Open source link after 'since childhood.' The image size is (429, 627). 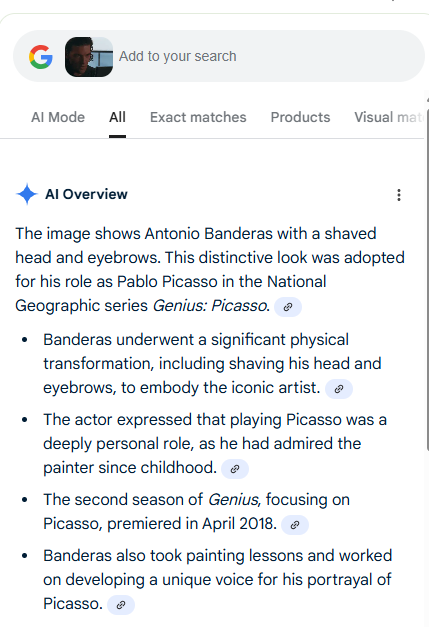pos(235,469)
